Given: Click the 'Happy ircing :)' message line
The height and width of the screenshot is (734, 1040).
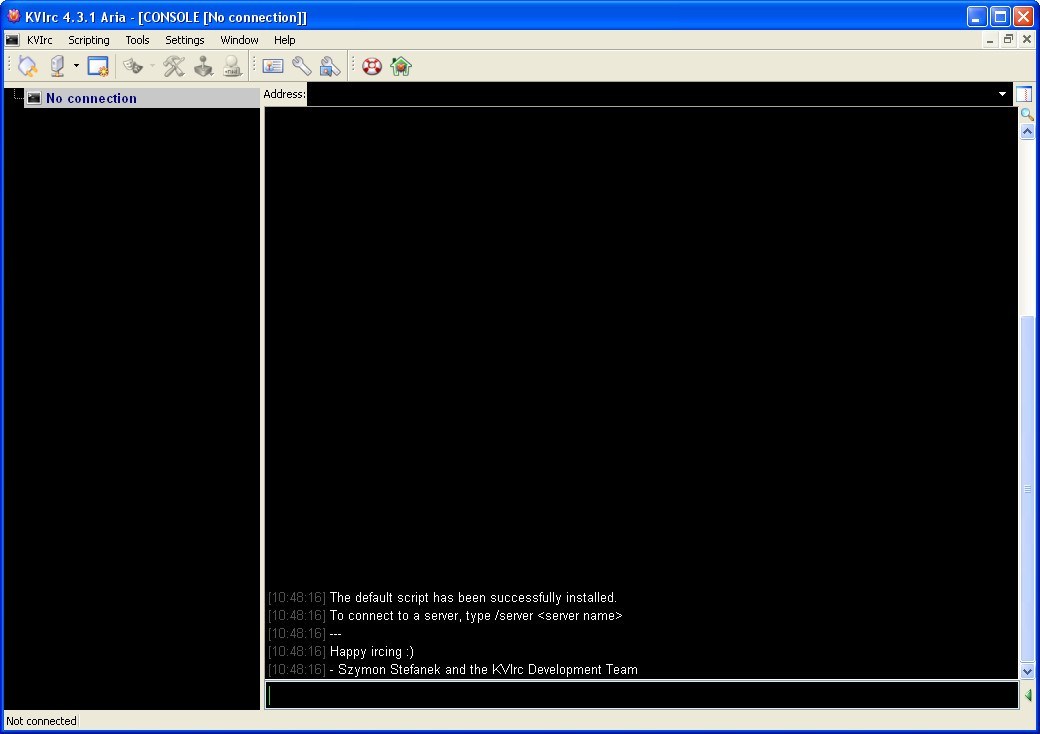Looking at the screenshot, I should pos(372,652).
